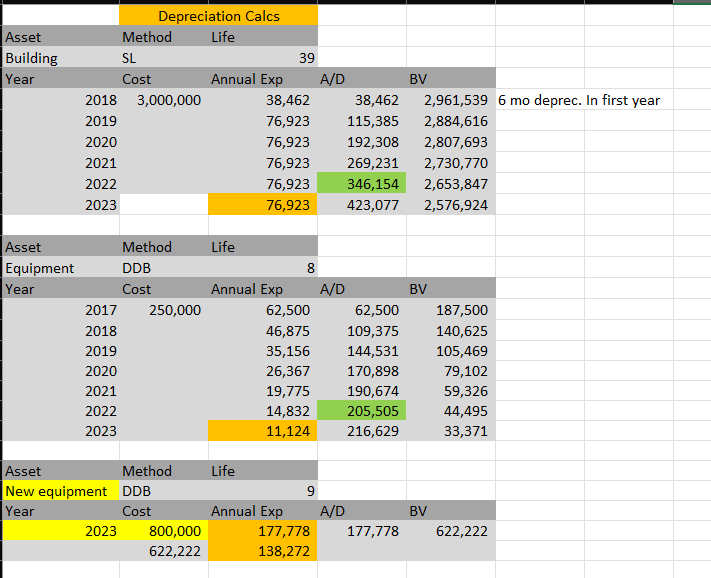Select equipment book value 187,500
The image size is (711, 578).
[451, 310]
